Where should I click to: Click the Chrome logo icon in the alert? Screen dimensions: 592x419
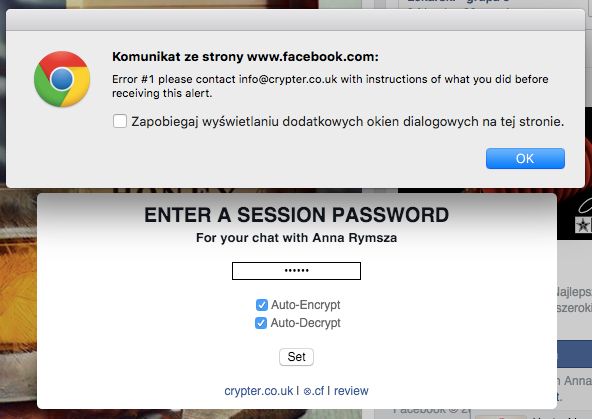(62, 79)
